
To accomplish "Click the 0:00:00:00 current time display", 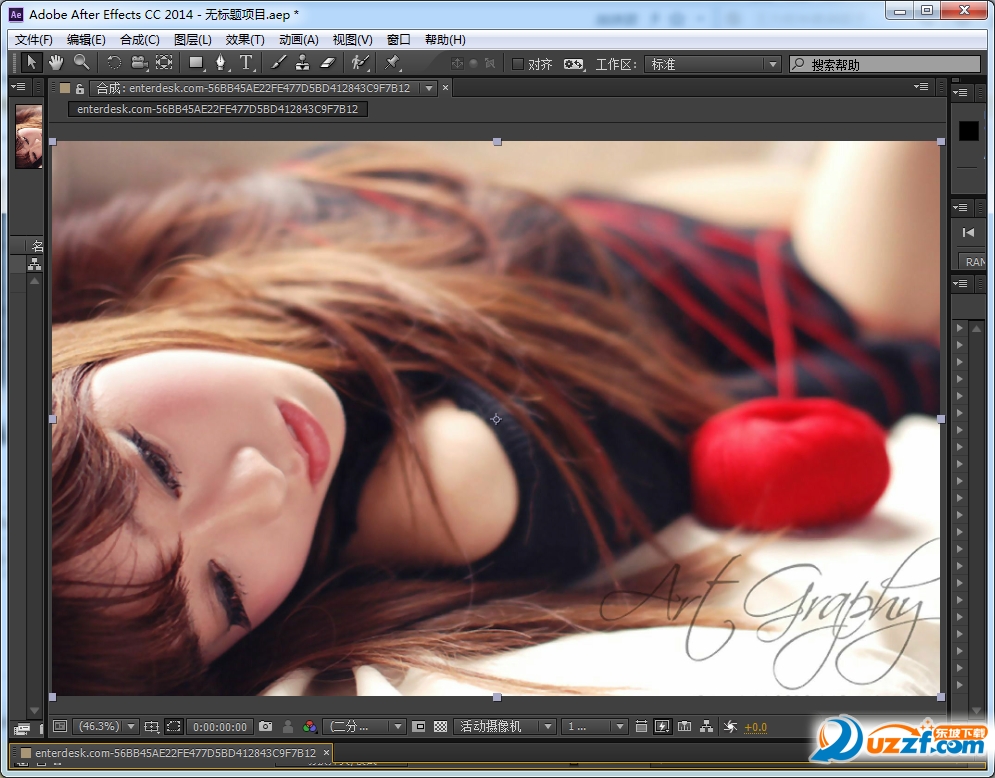I will pos(220,727).
